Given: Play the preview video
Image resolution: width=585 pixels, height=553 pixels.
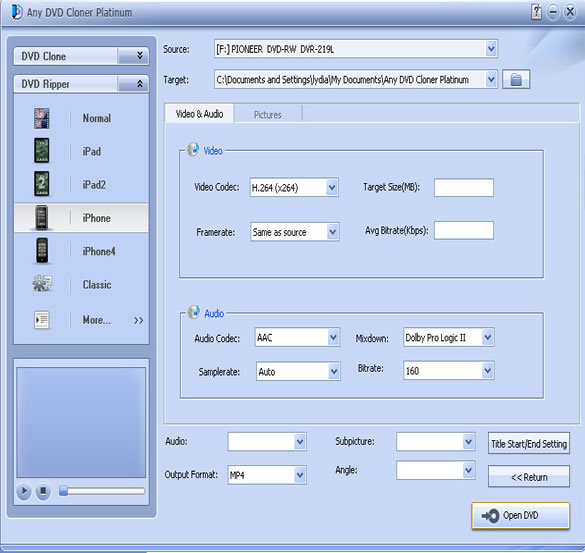Looking at the screenshot, I should tap(24, 491).
